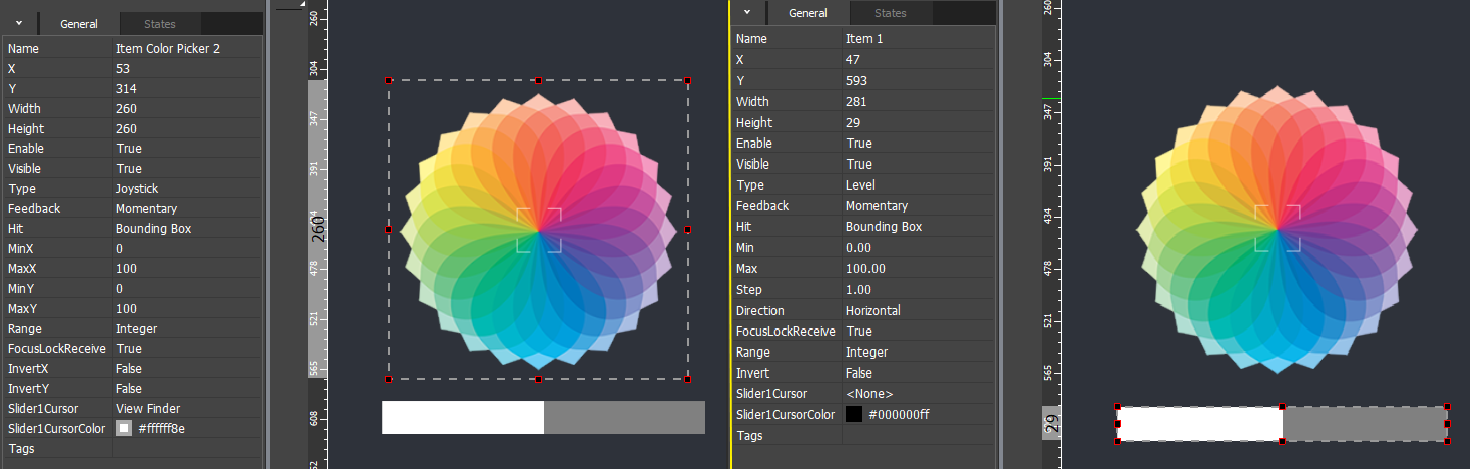Click the black swatch beside #000000ff

[853, 414]
